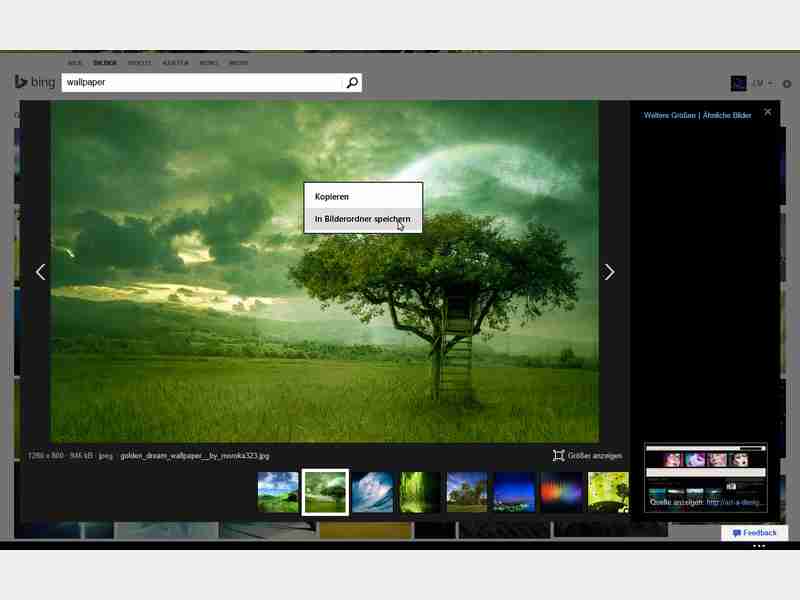The image size is (800, 600).
Task: Open the Feedback button
Action: click(755, 533)
